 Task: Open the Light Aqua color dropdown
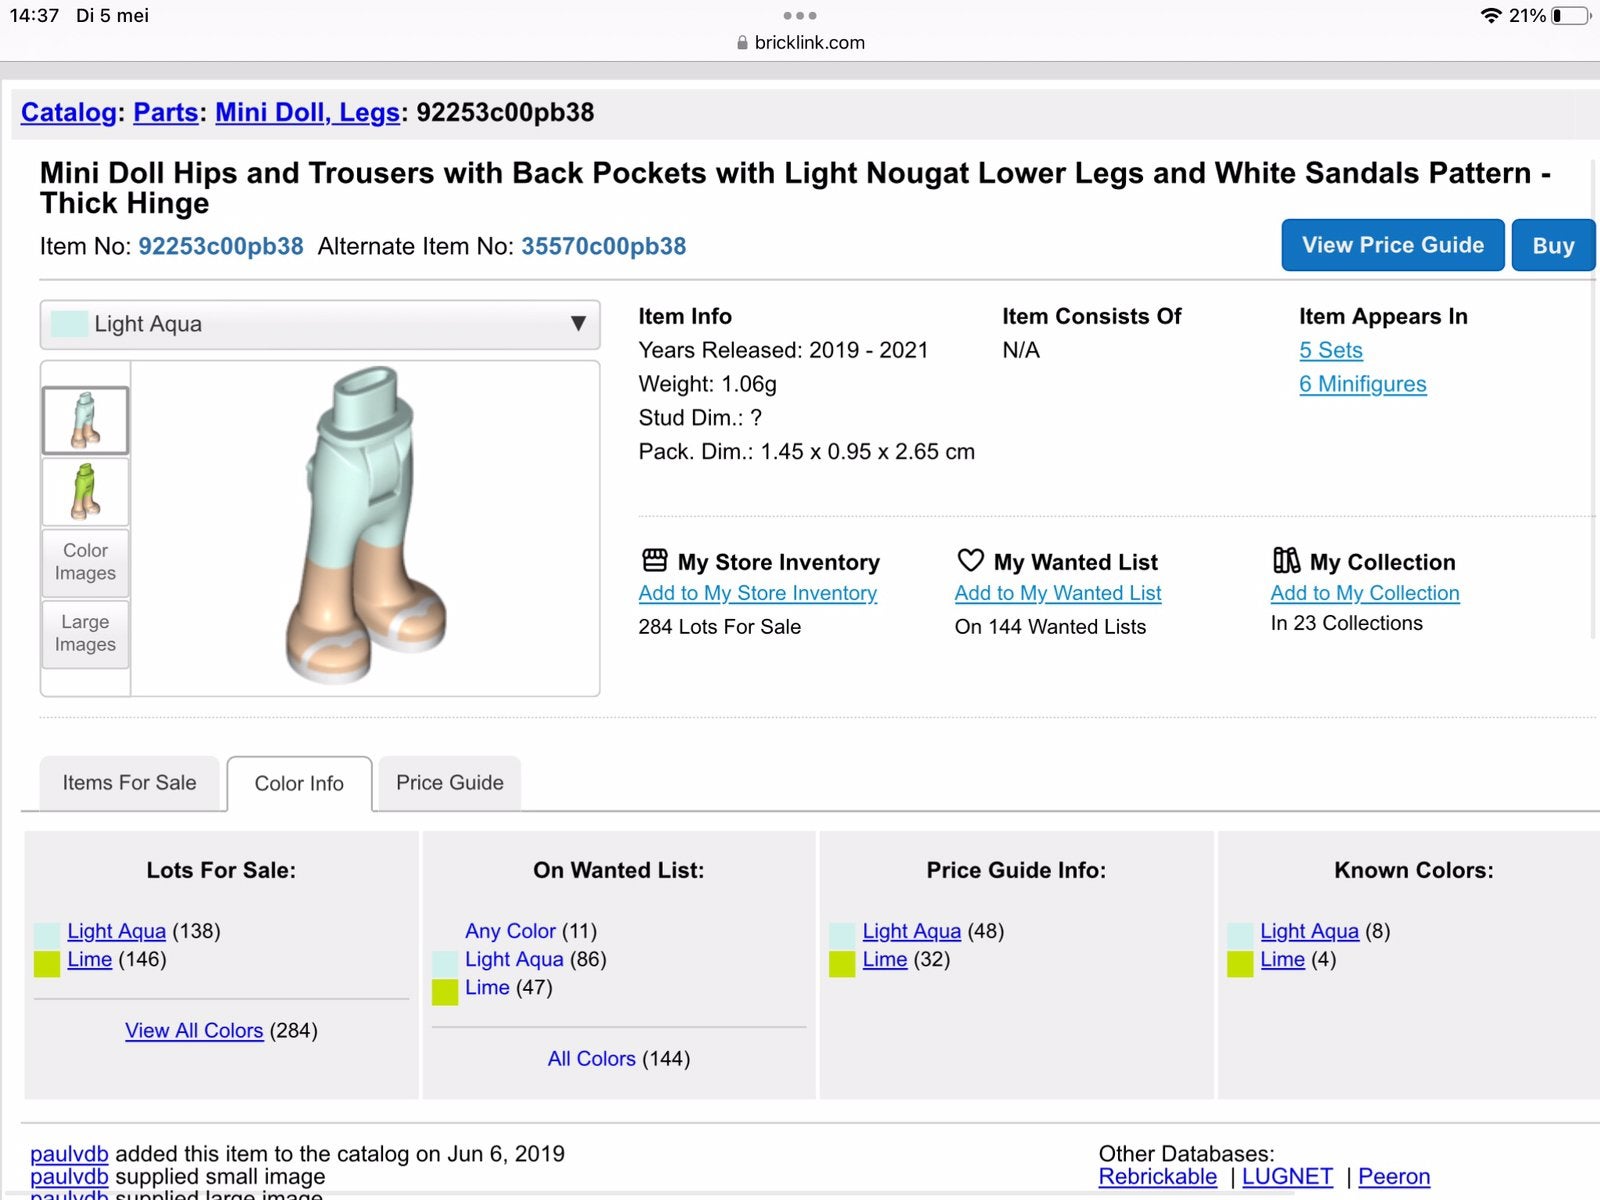tap(320, 324)
